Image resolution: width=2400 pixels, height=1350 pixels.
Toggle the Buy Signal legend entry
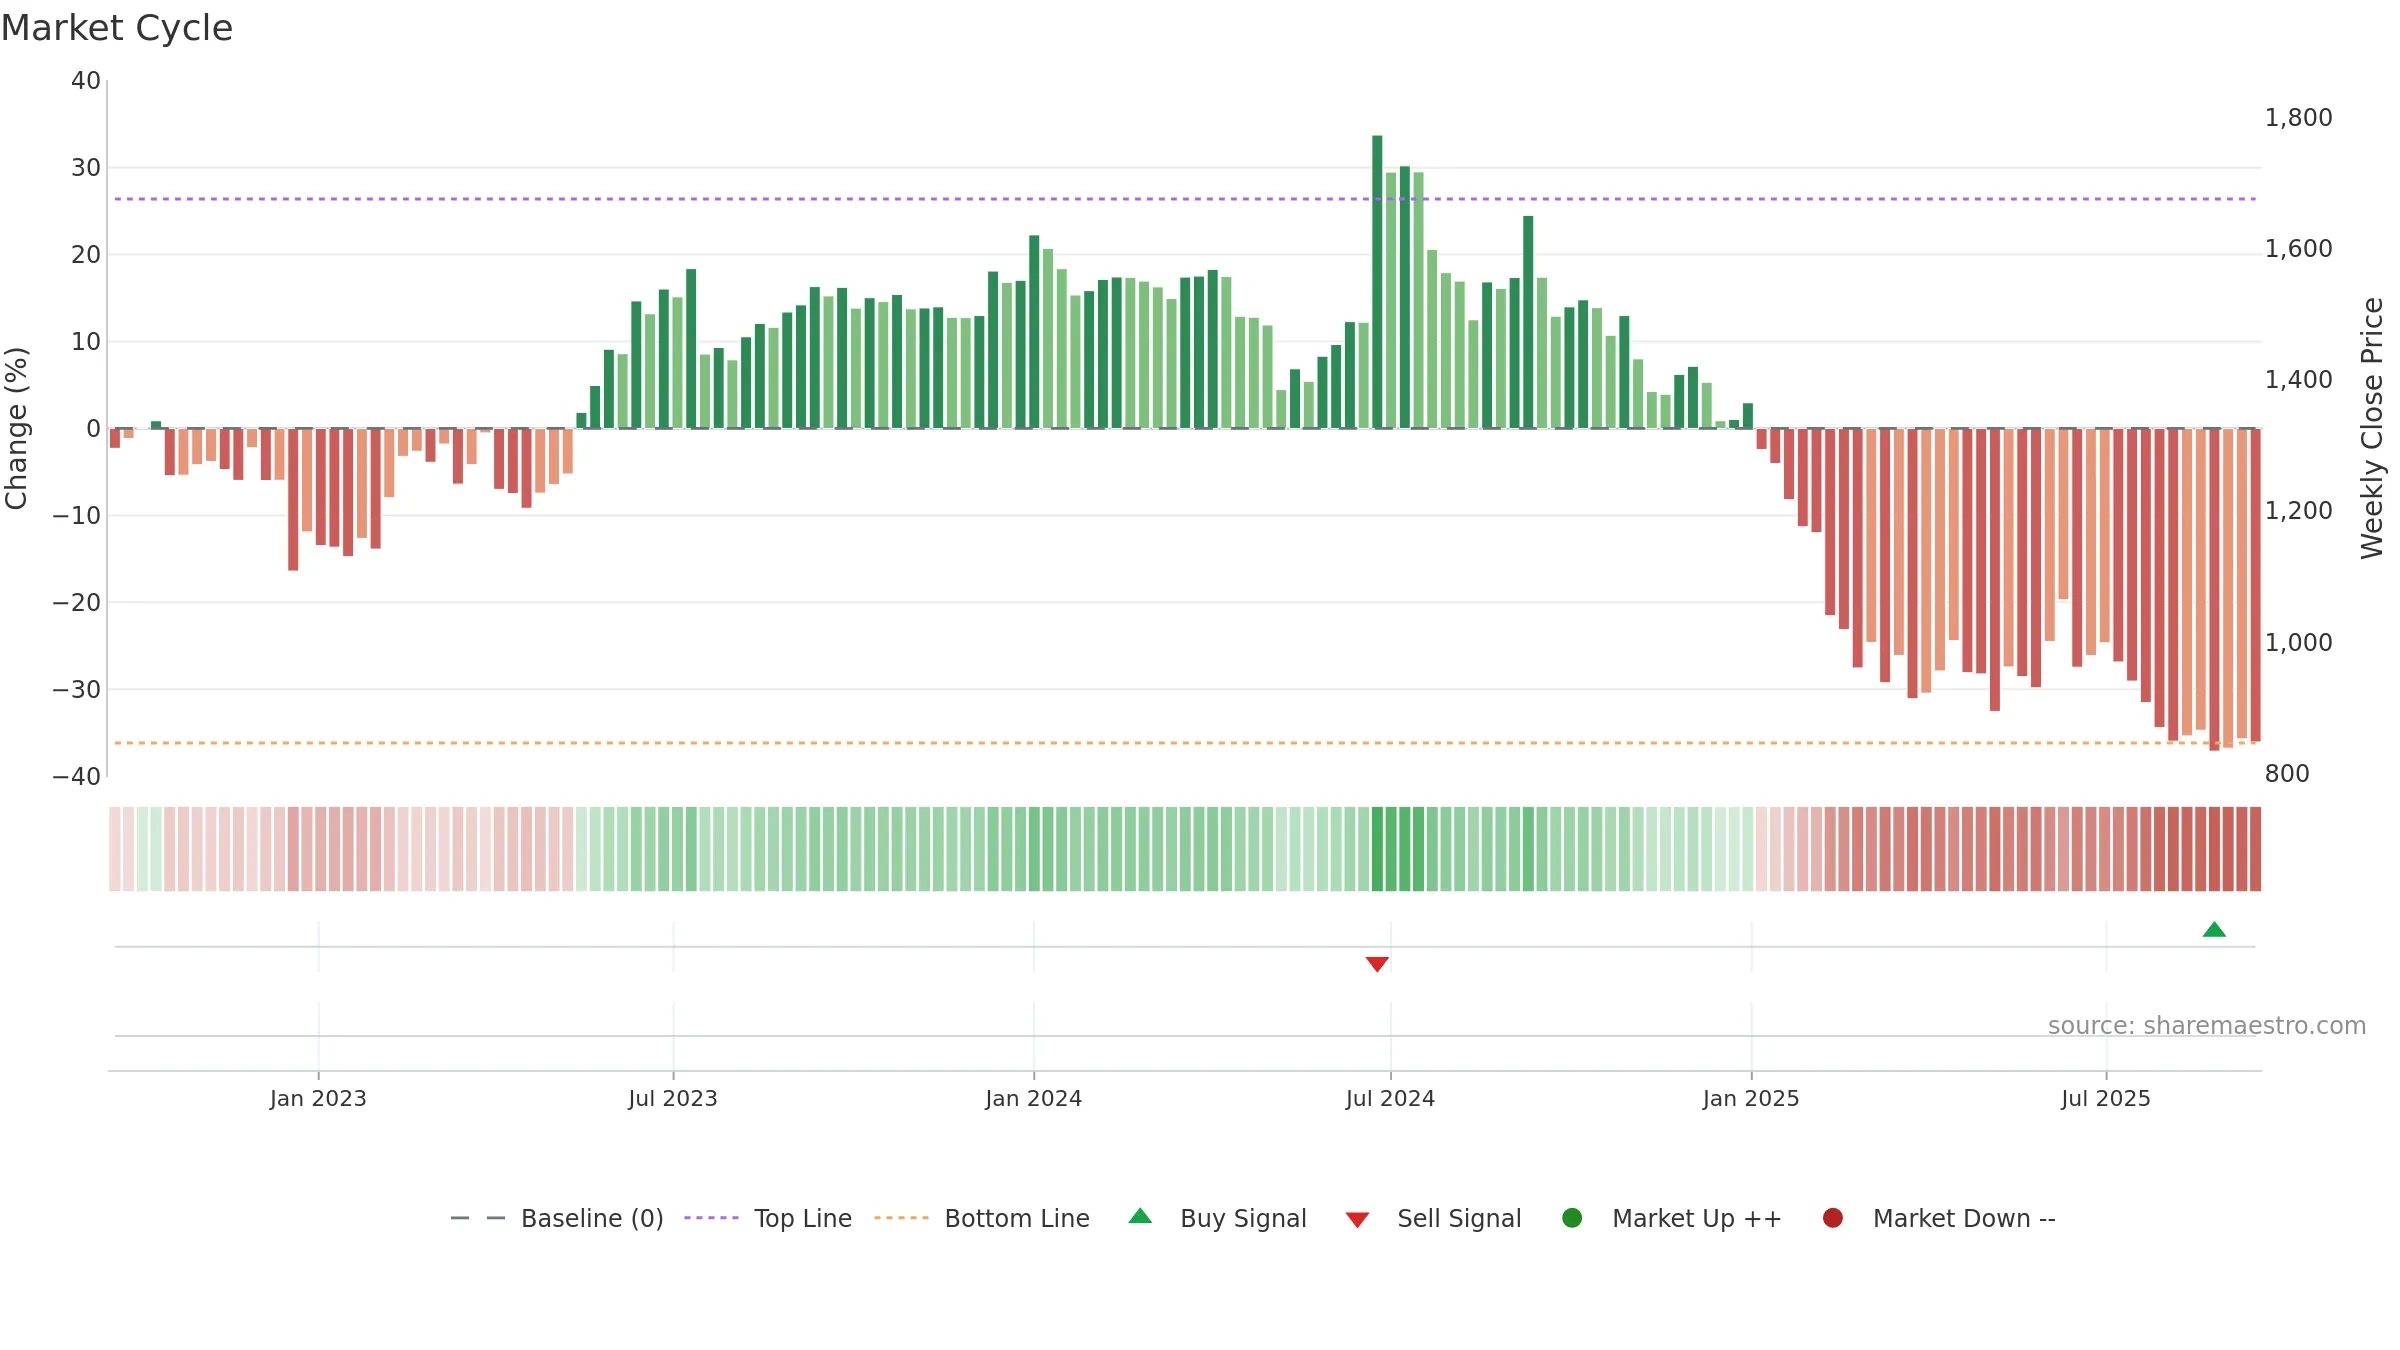click(x=1217, y=1218)
